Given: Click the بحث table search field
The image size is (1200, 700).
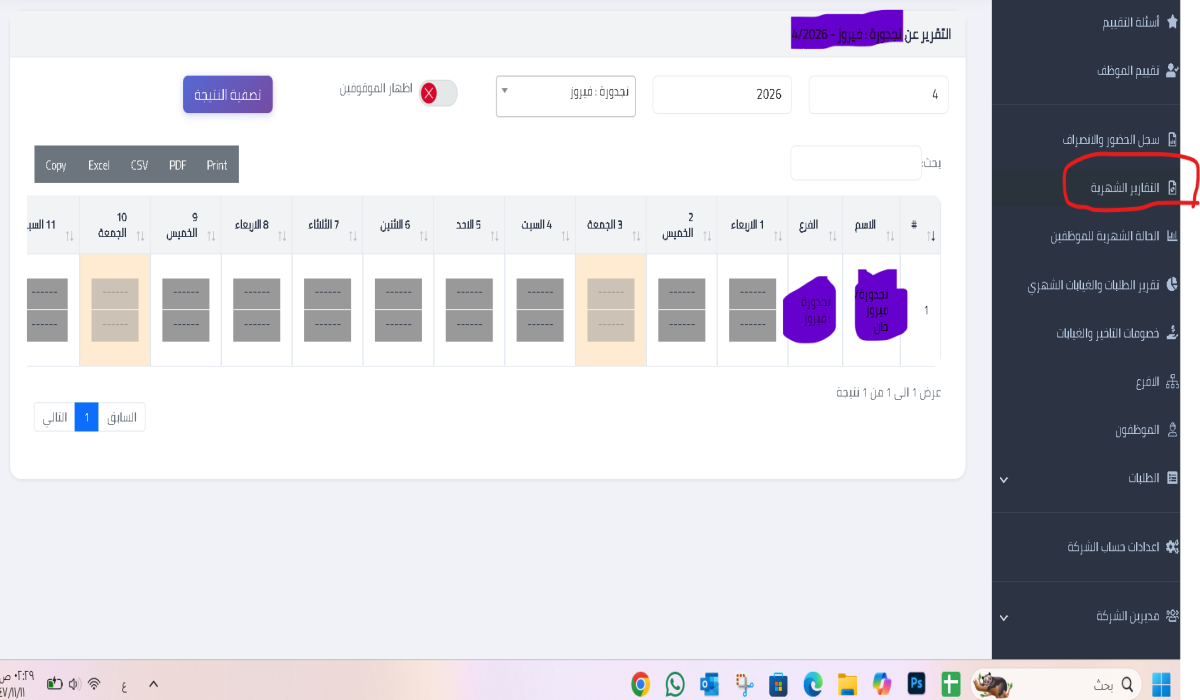Looking at the screenshot, I should point(855,163).
